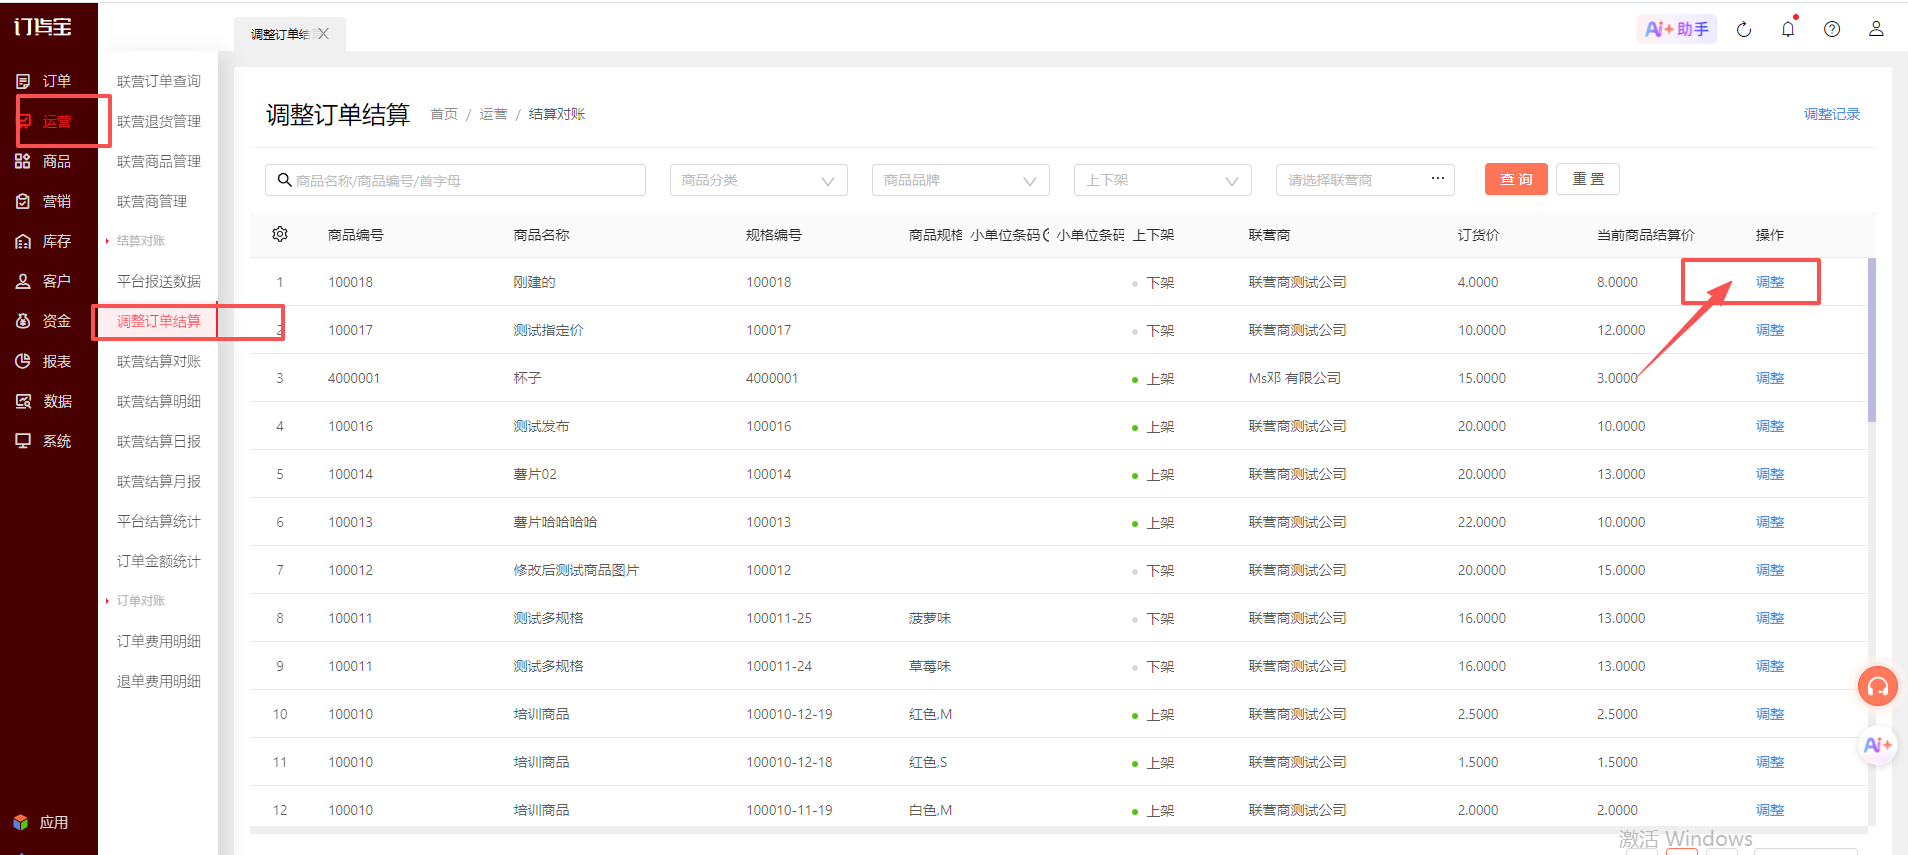Click 调整 for product 杯子

(1770, 378)
